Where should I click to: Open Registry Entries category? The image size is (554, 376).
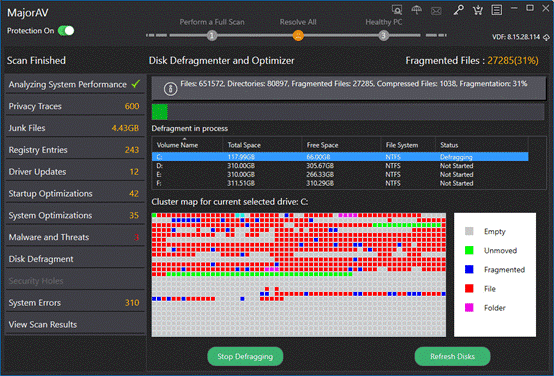point(75,150)
